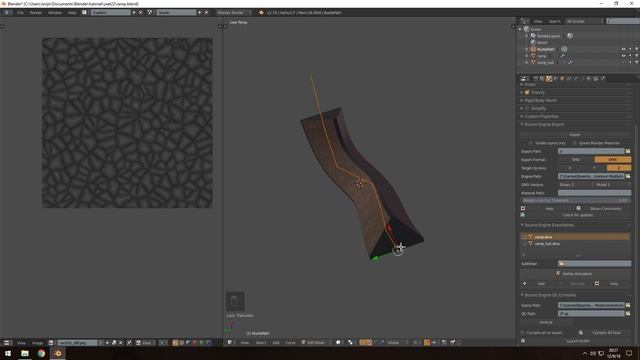
Task: Open the Window menu
Action: 55,13
